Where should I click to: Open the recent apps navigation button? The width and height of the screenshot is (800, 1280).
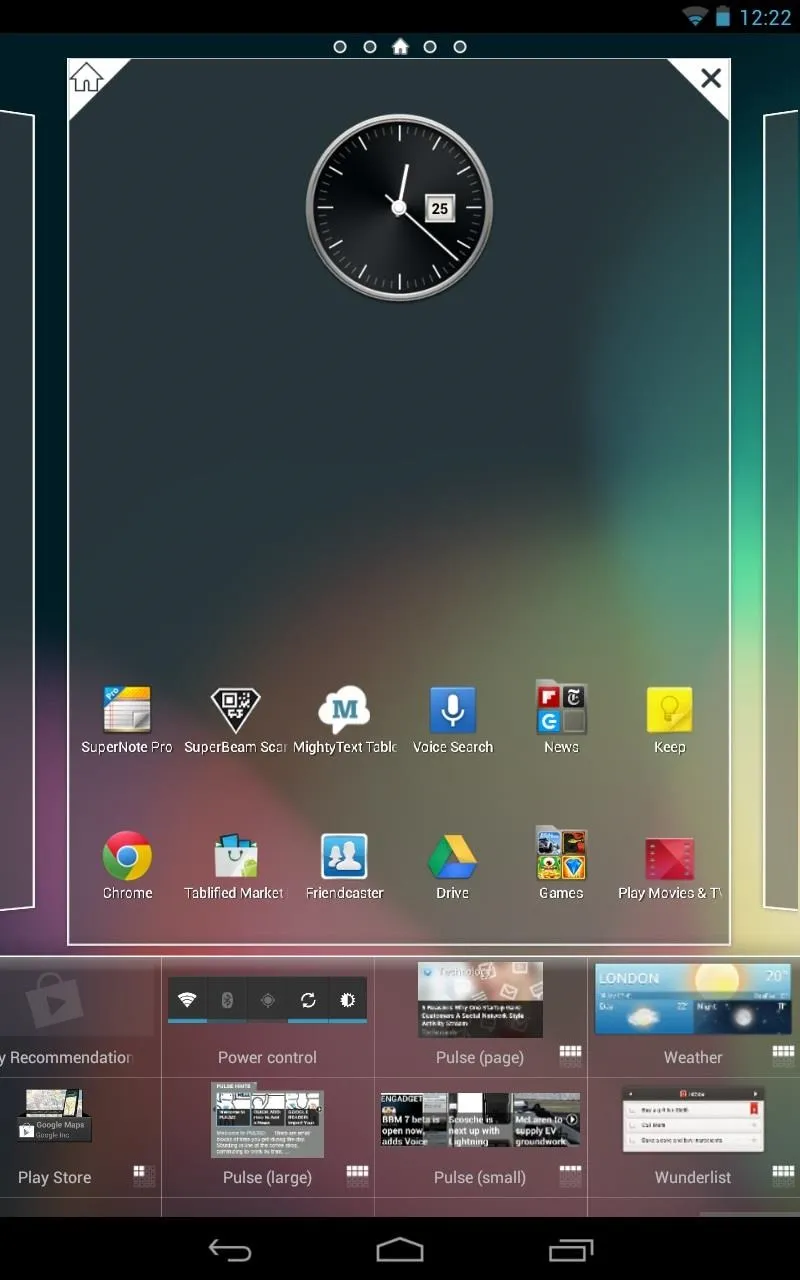(571, 1249)
